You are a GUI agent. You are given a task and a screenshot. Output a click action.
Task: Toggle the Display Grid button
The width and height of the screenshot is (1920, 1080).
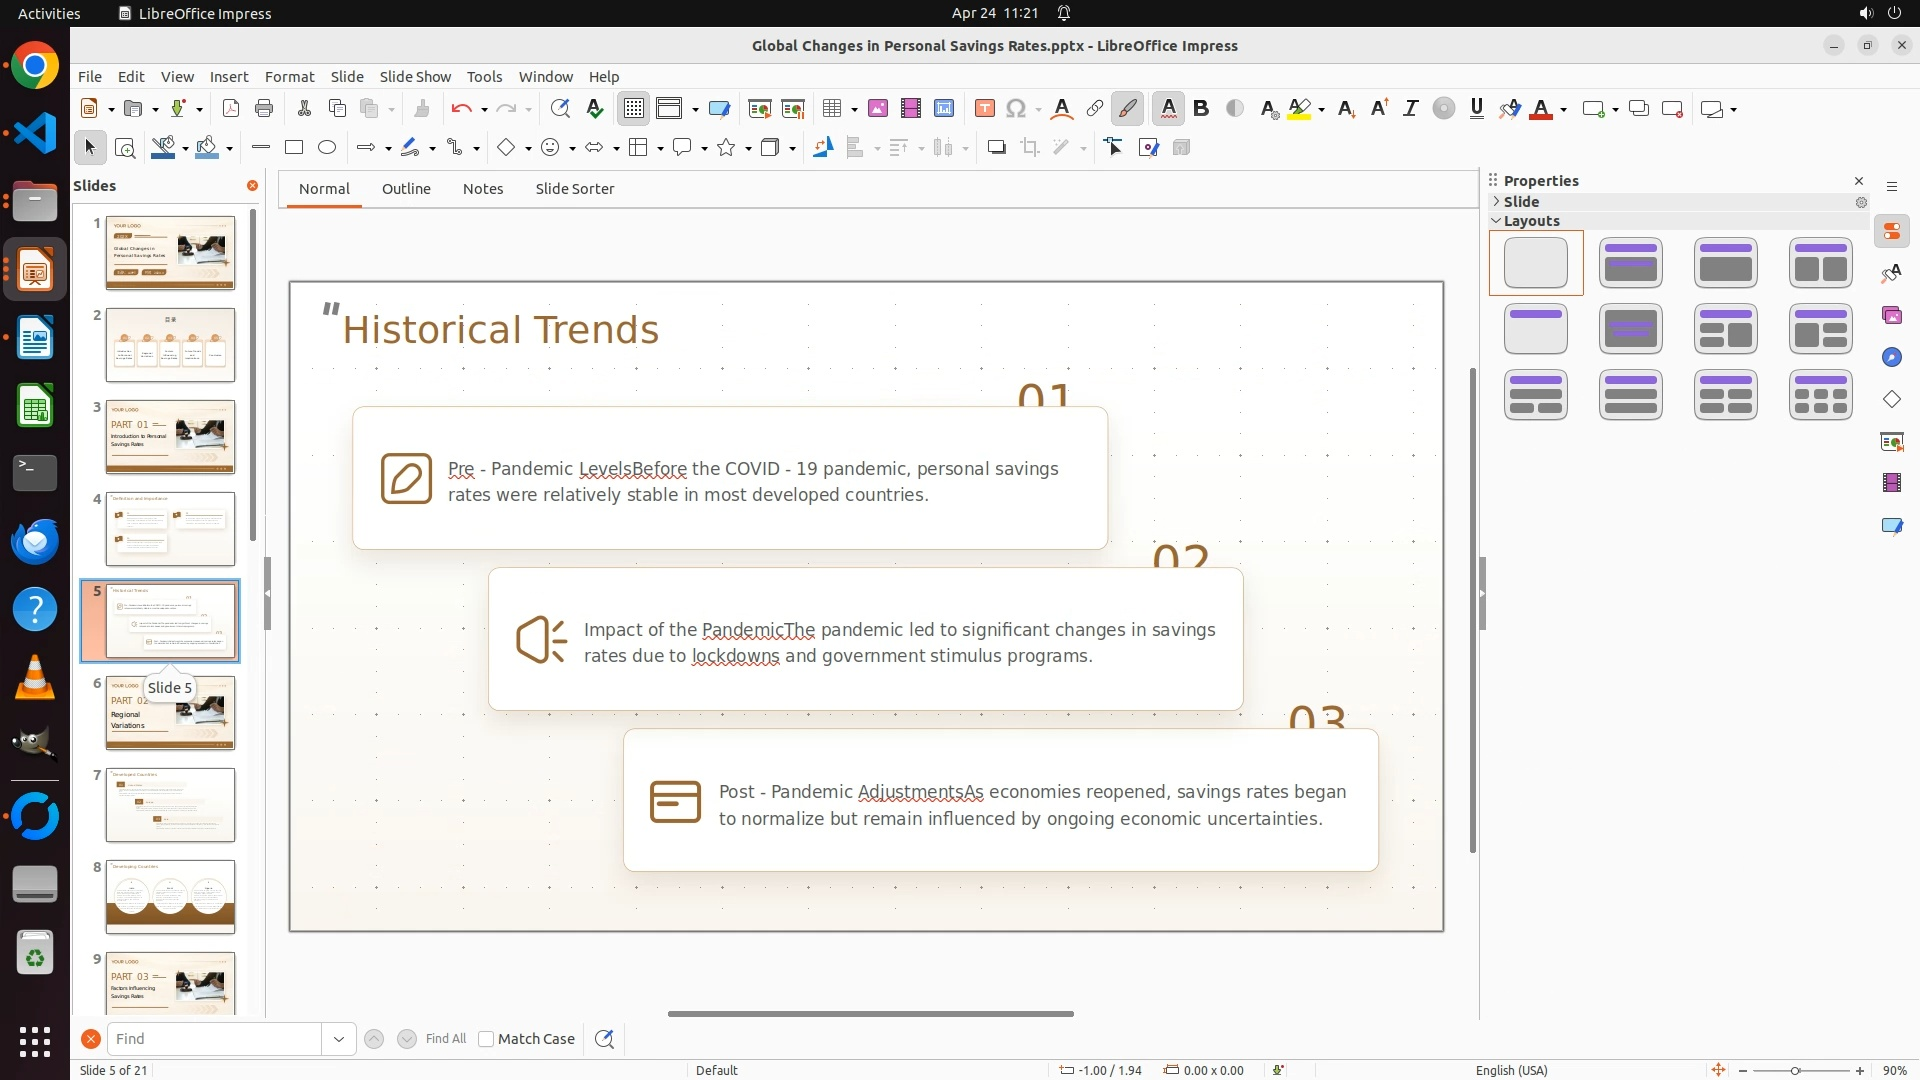(x=634, y=109)
